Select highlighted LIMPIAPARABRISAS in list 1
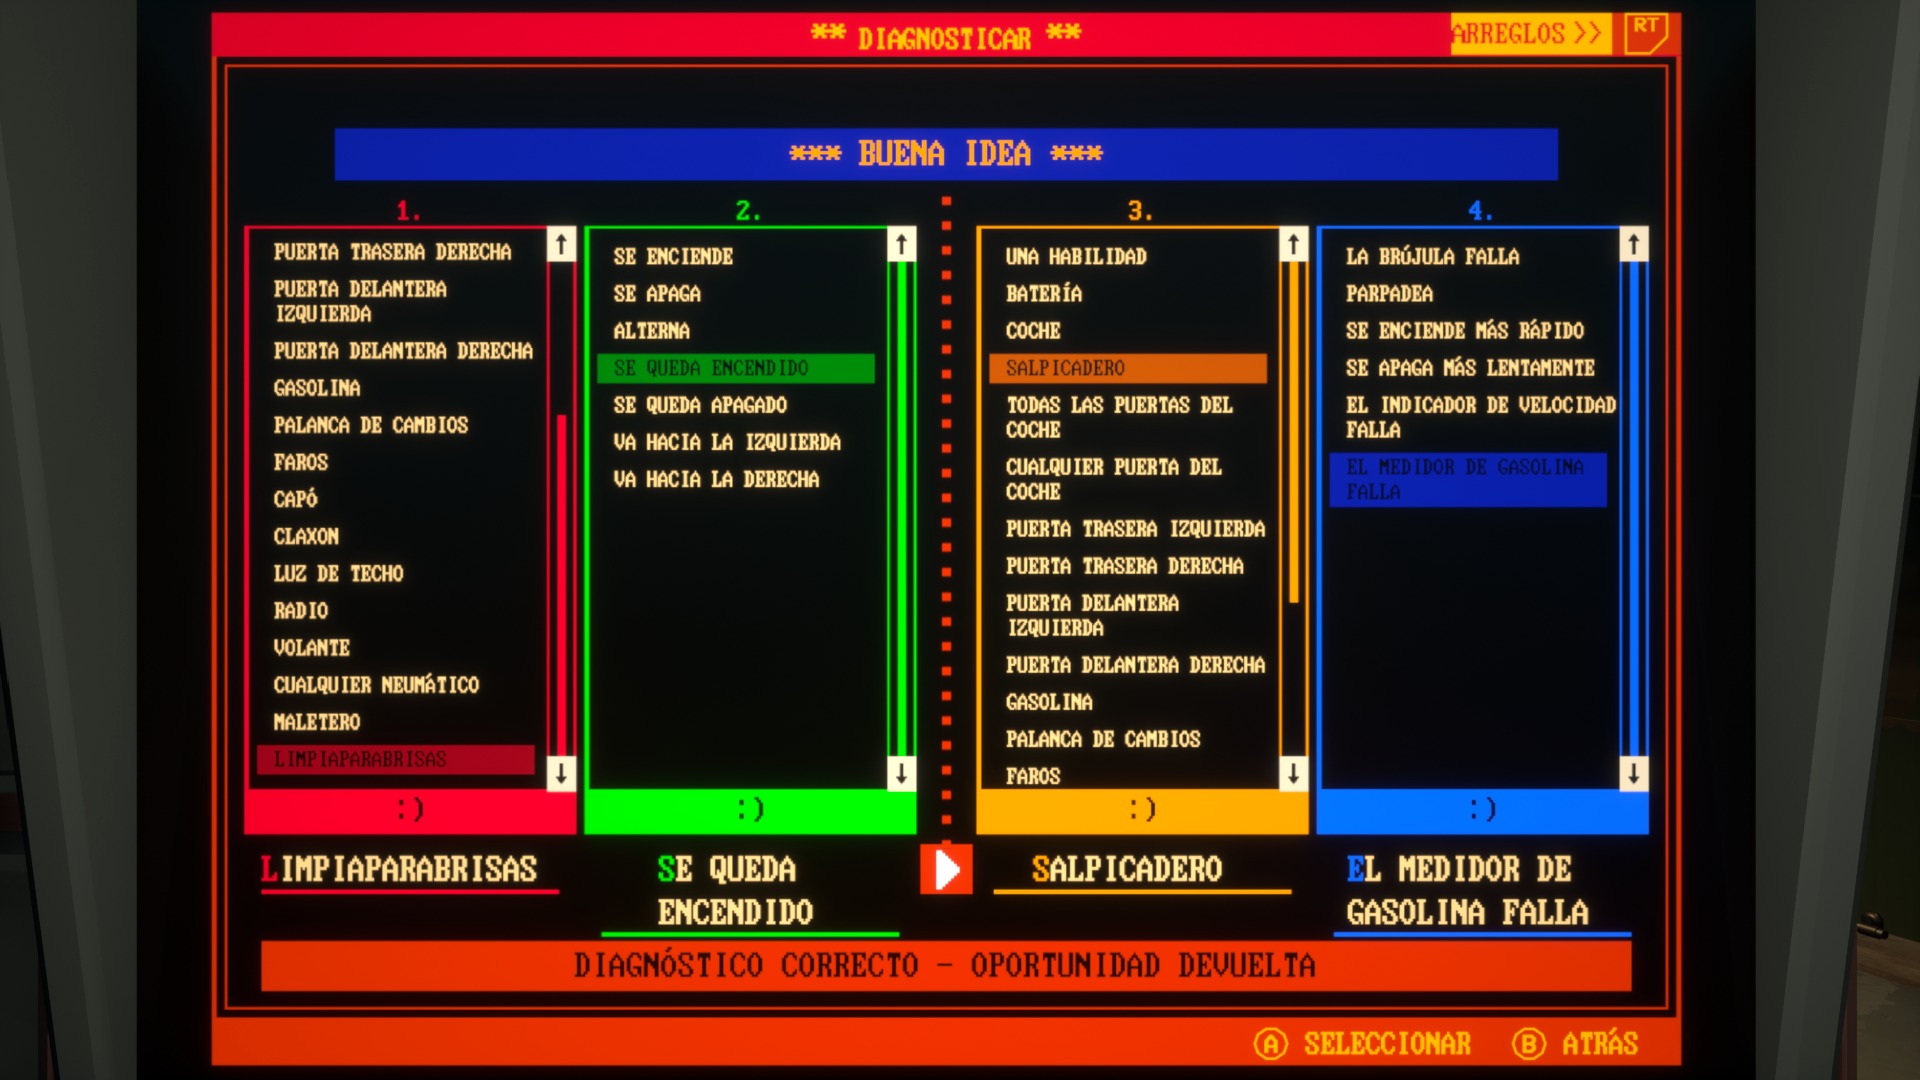Screen dimensions: 1920x1080 coord(396,759)
